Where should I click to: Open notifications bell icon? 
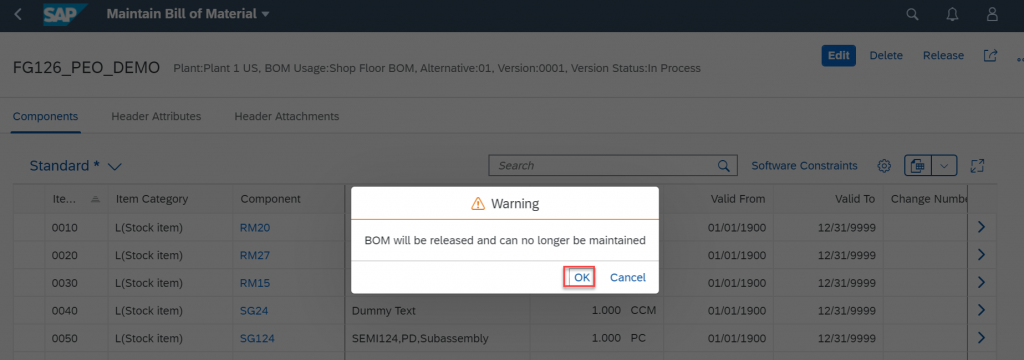click(x=953, y=14)
